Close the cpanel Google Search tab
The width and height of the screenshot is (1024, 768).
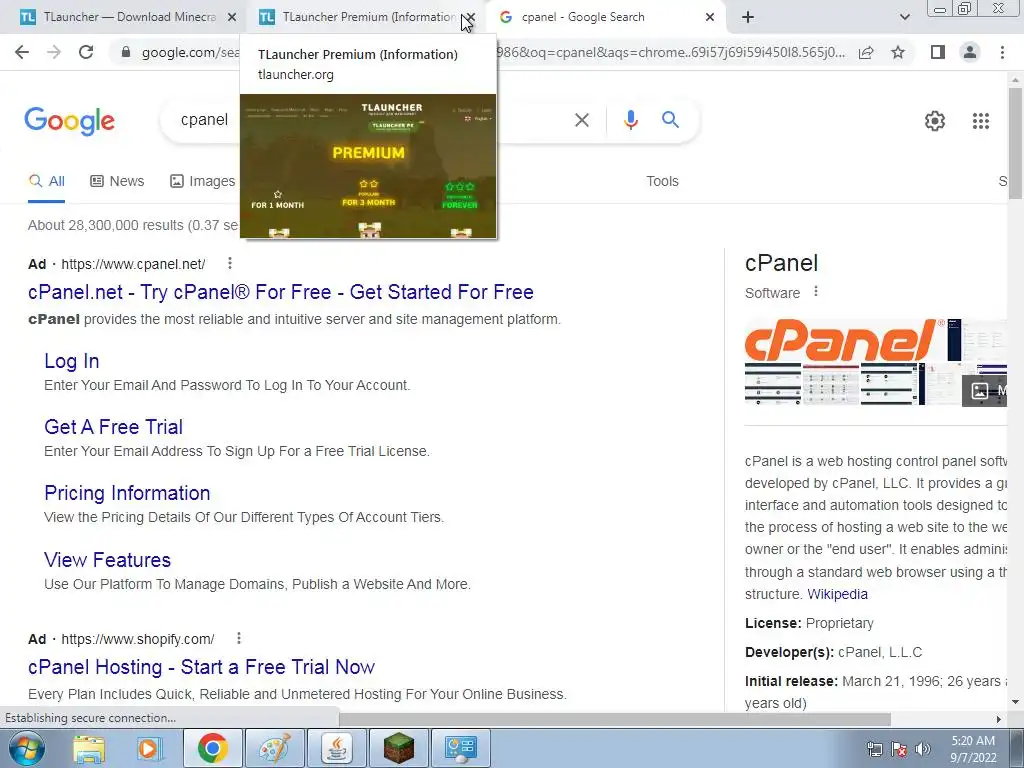click(x=710, y=17)
